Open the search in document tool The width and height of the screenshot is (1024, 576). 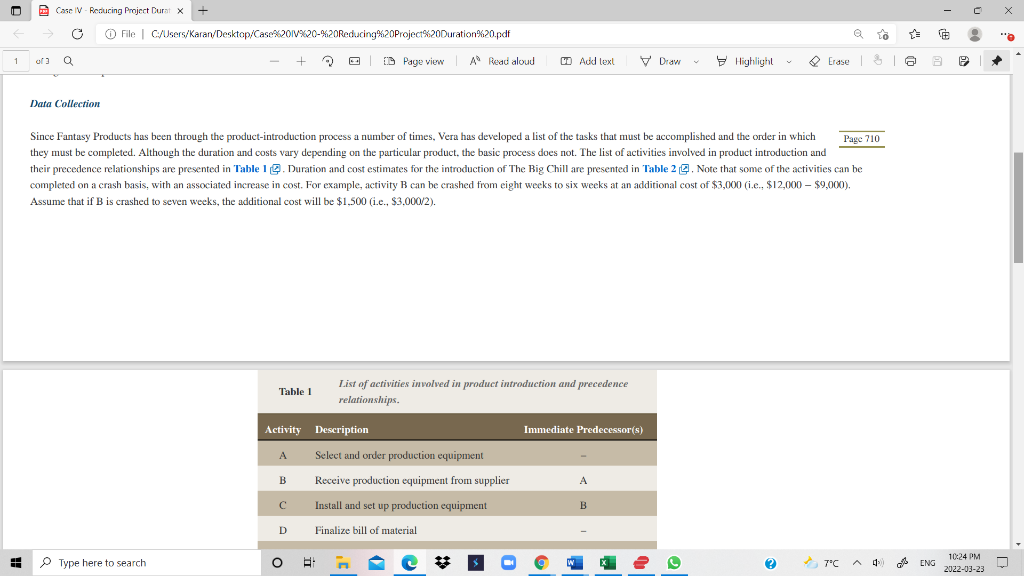pos(66,61)
